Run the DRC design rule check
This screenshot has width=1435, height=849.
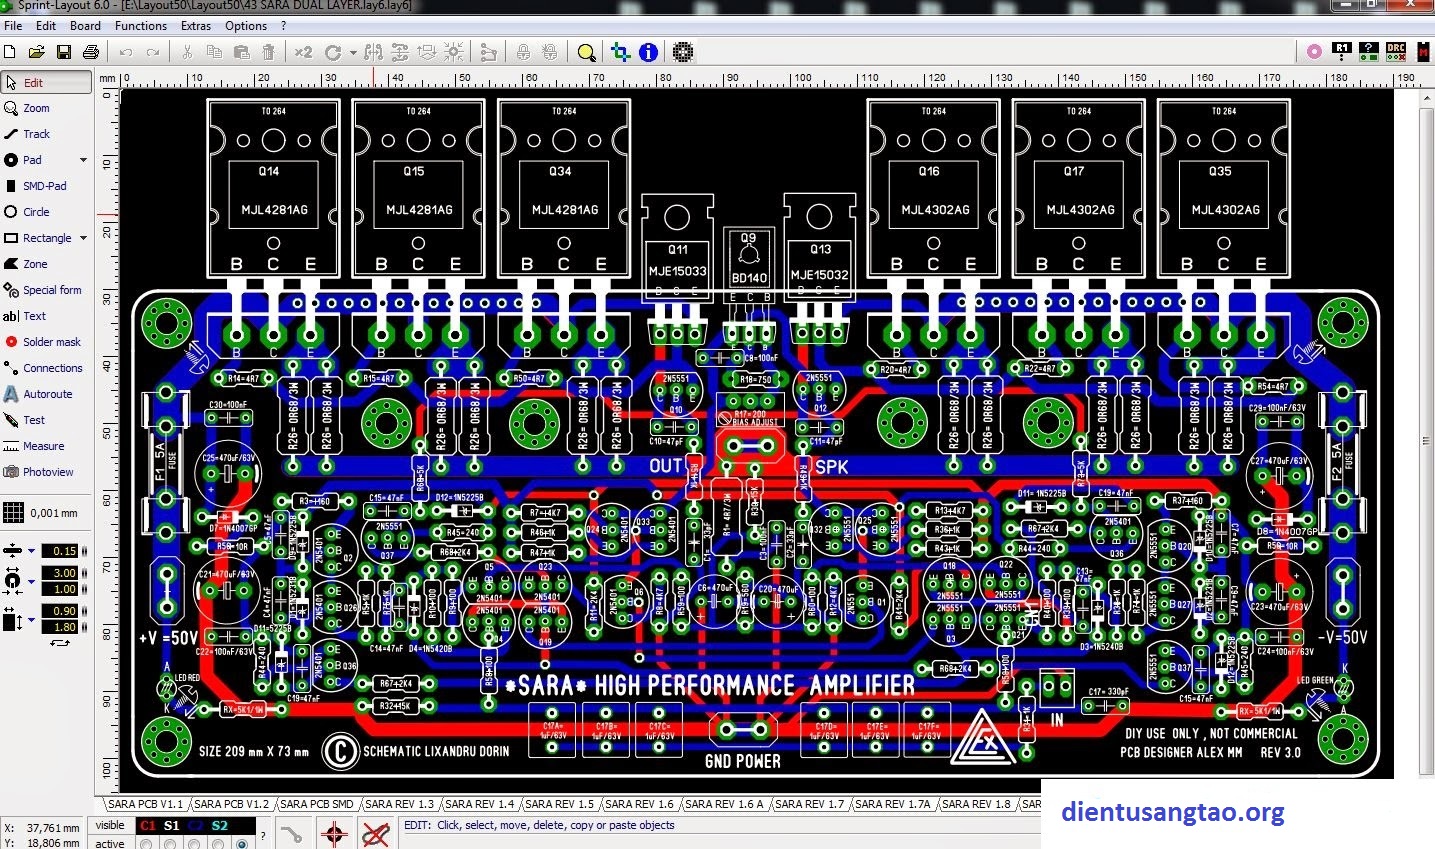click(x=1394, y=51)
